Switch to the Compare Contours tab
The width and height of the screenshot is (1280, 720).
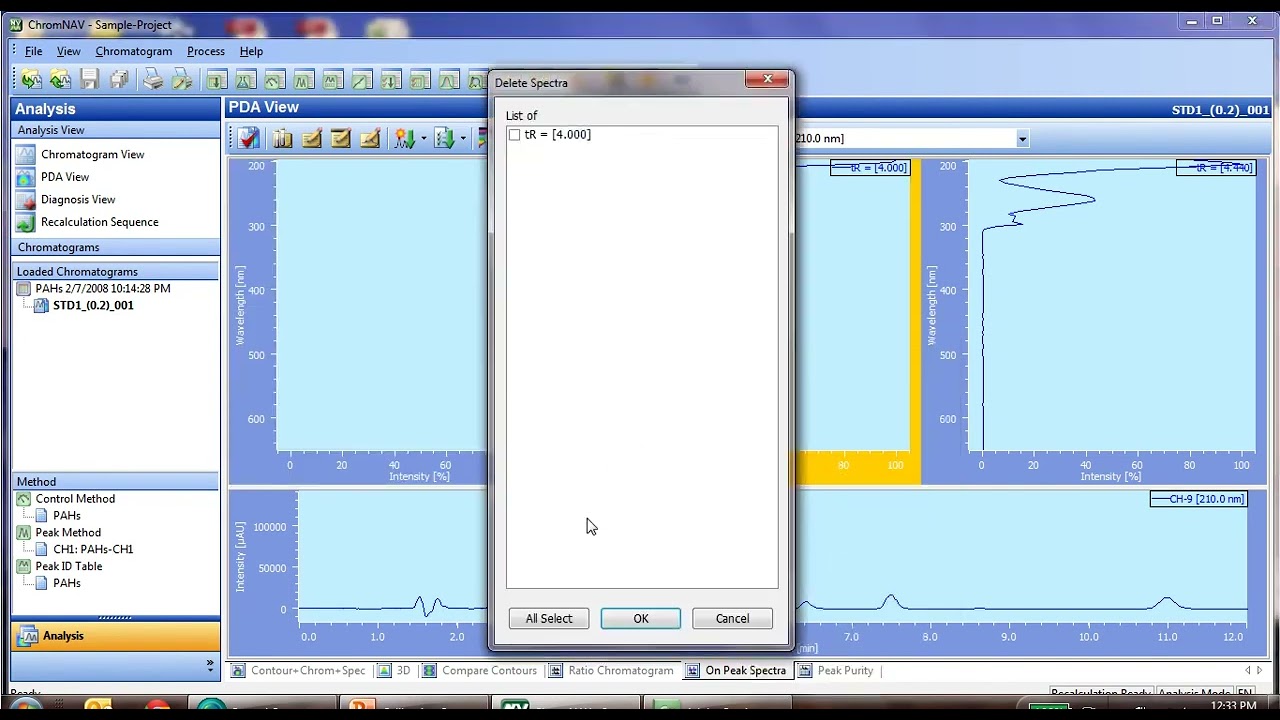coord(480,671)
